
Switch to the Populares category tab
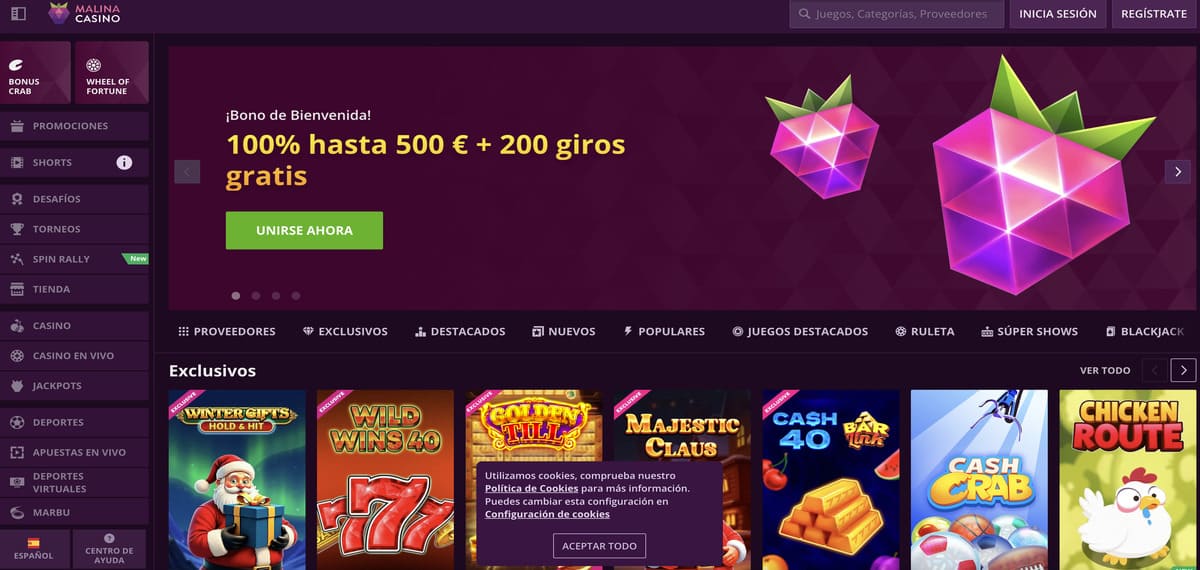pyautogui.click(x=664, y=331)
